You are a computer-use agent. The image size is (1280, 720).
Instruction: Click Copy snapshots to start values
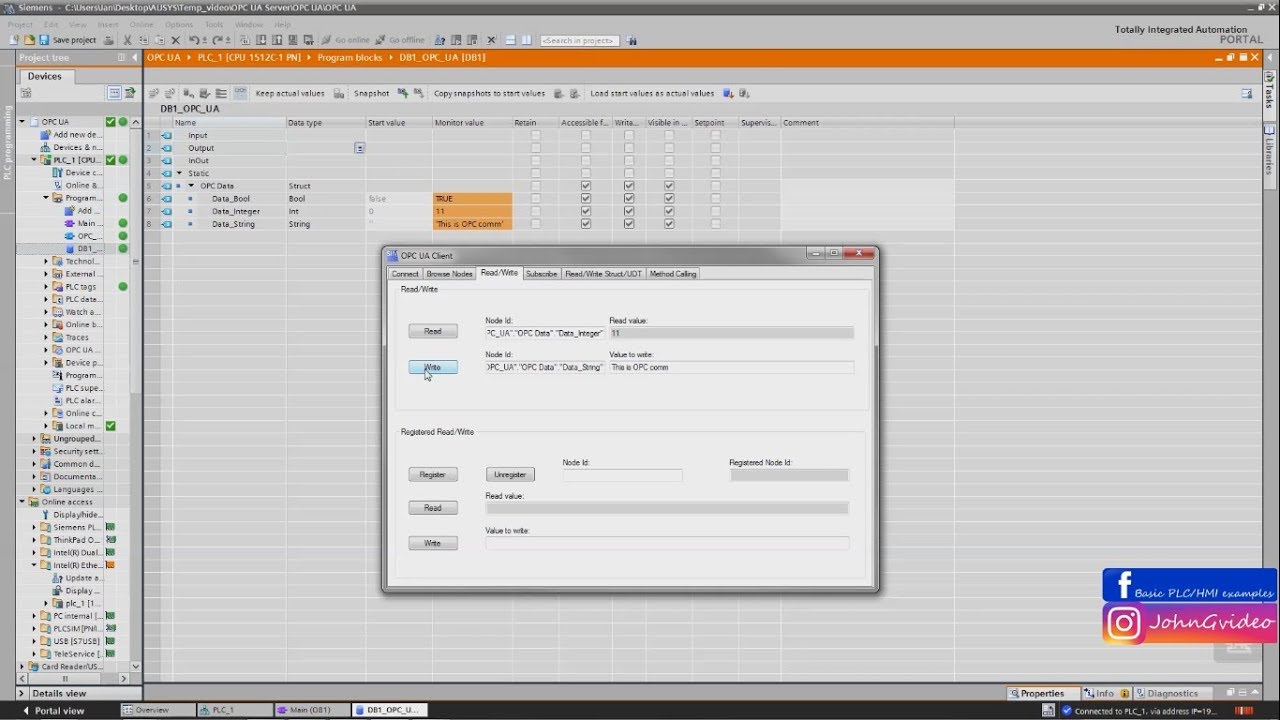point(489,93)
